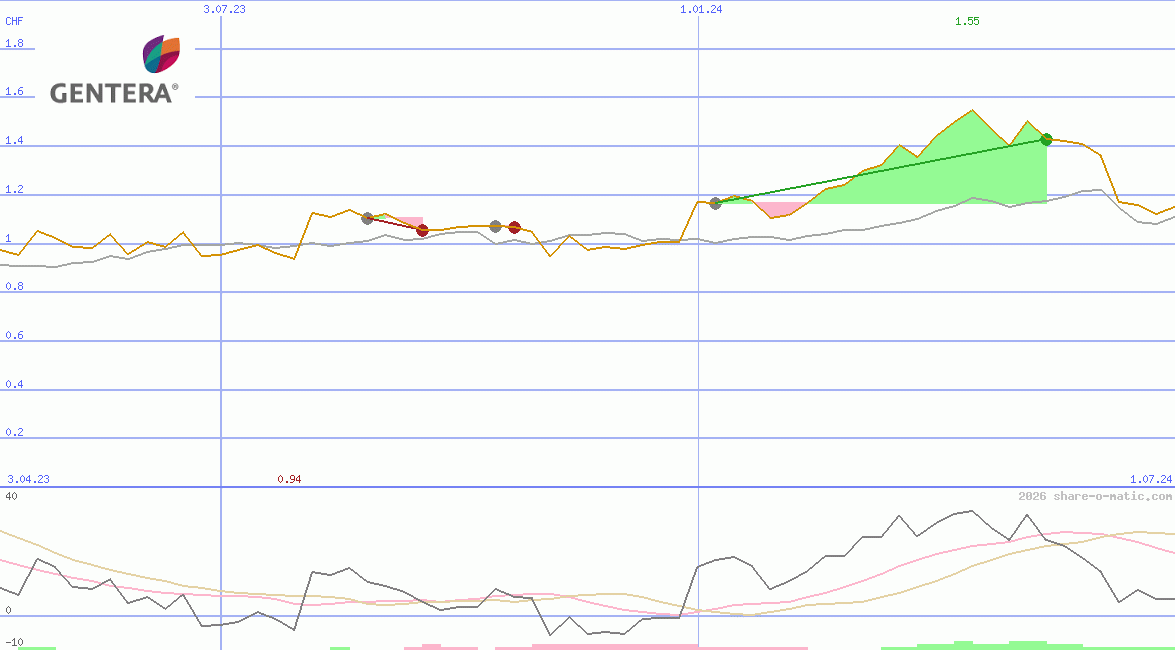
Task: Select the 1.01.24 date label at top
Action: [701, 9]
